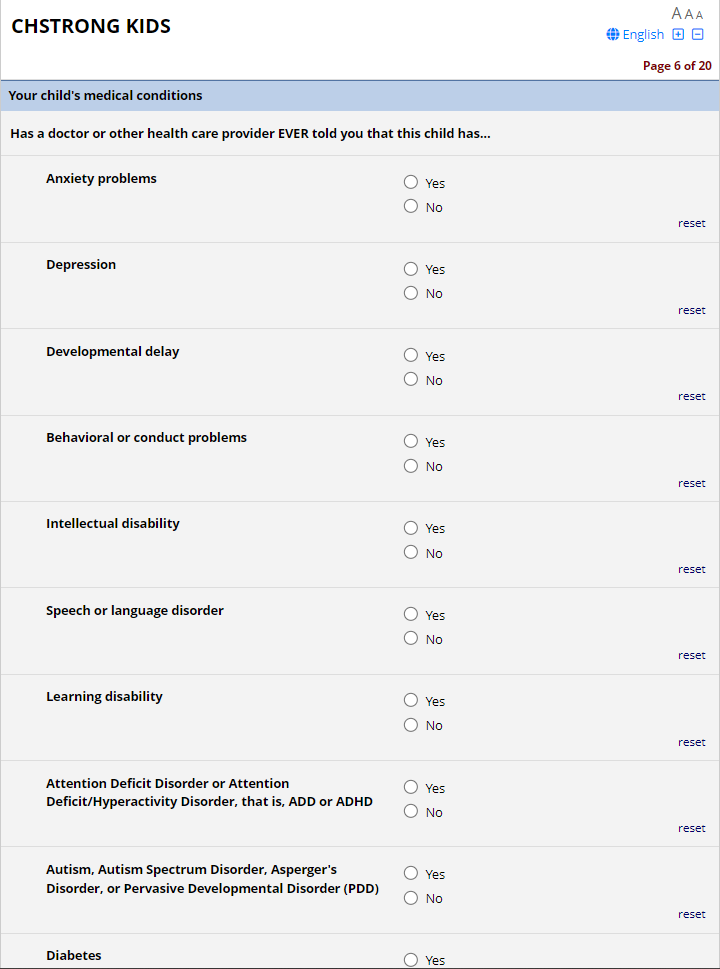Select No for Depression
The width and height of the screenshot is (720, 969).
(x=411, y=293)
